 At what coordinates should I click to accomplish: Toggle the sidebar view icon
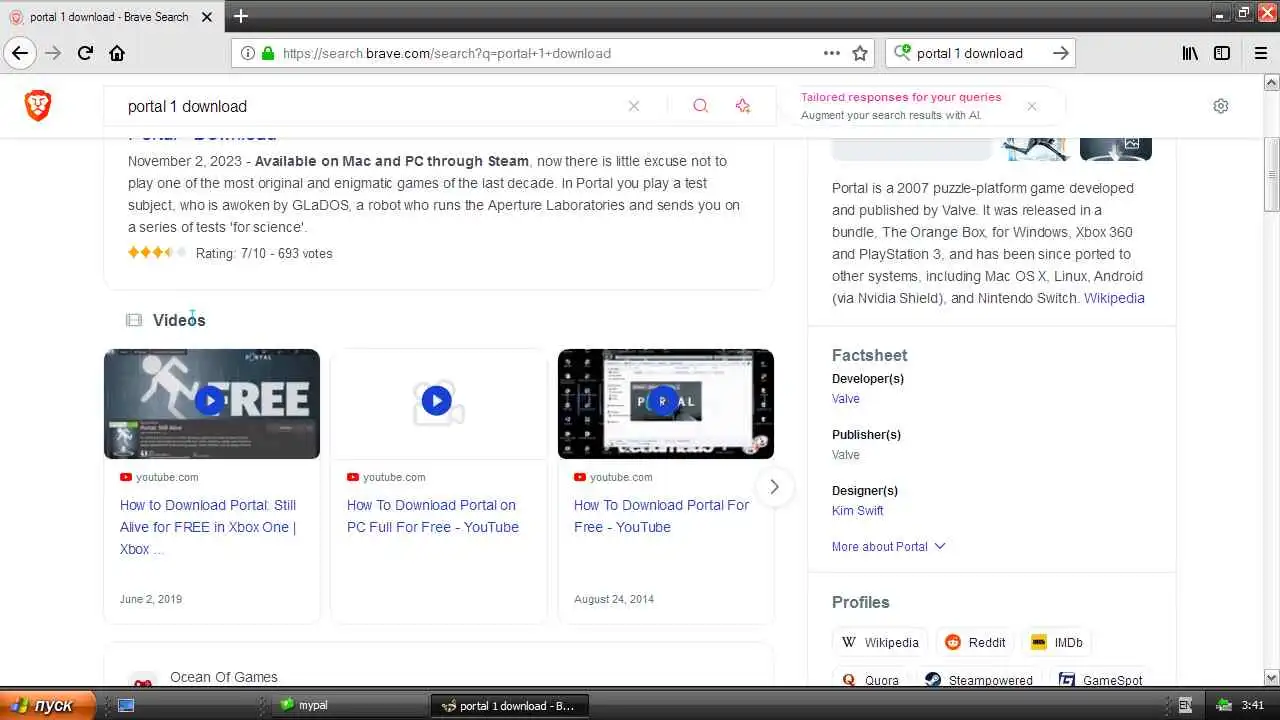pyautogui.click(x=1222, y=53)
